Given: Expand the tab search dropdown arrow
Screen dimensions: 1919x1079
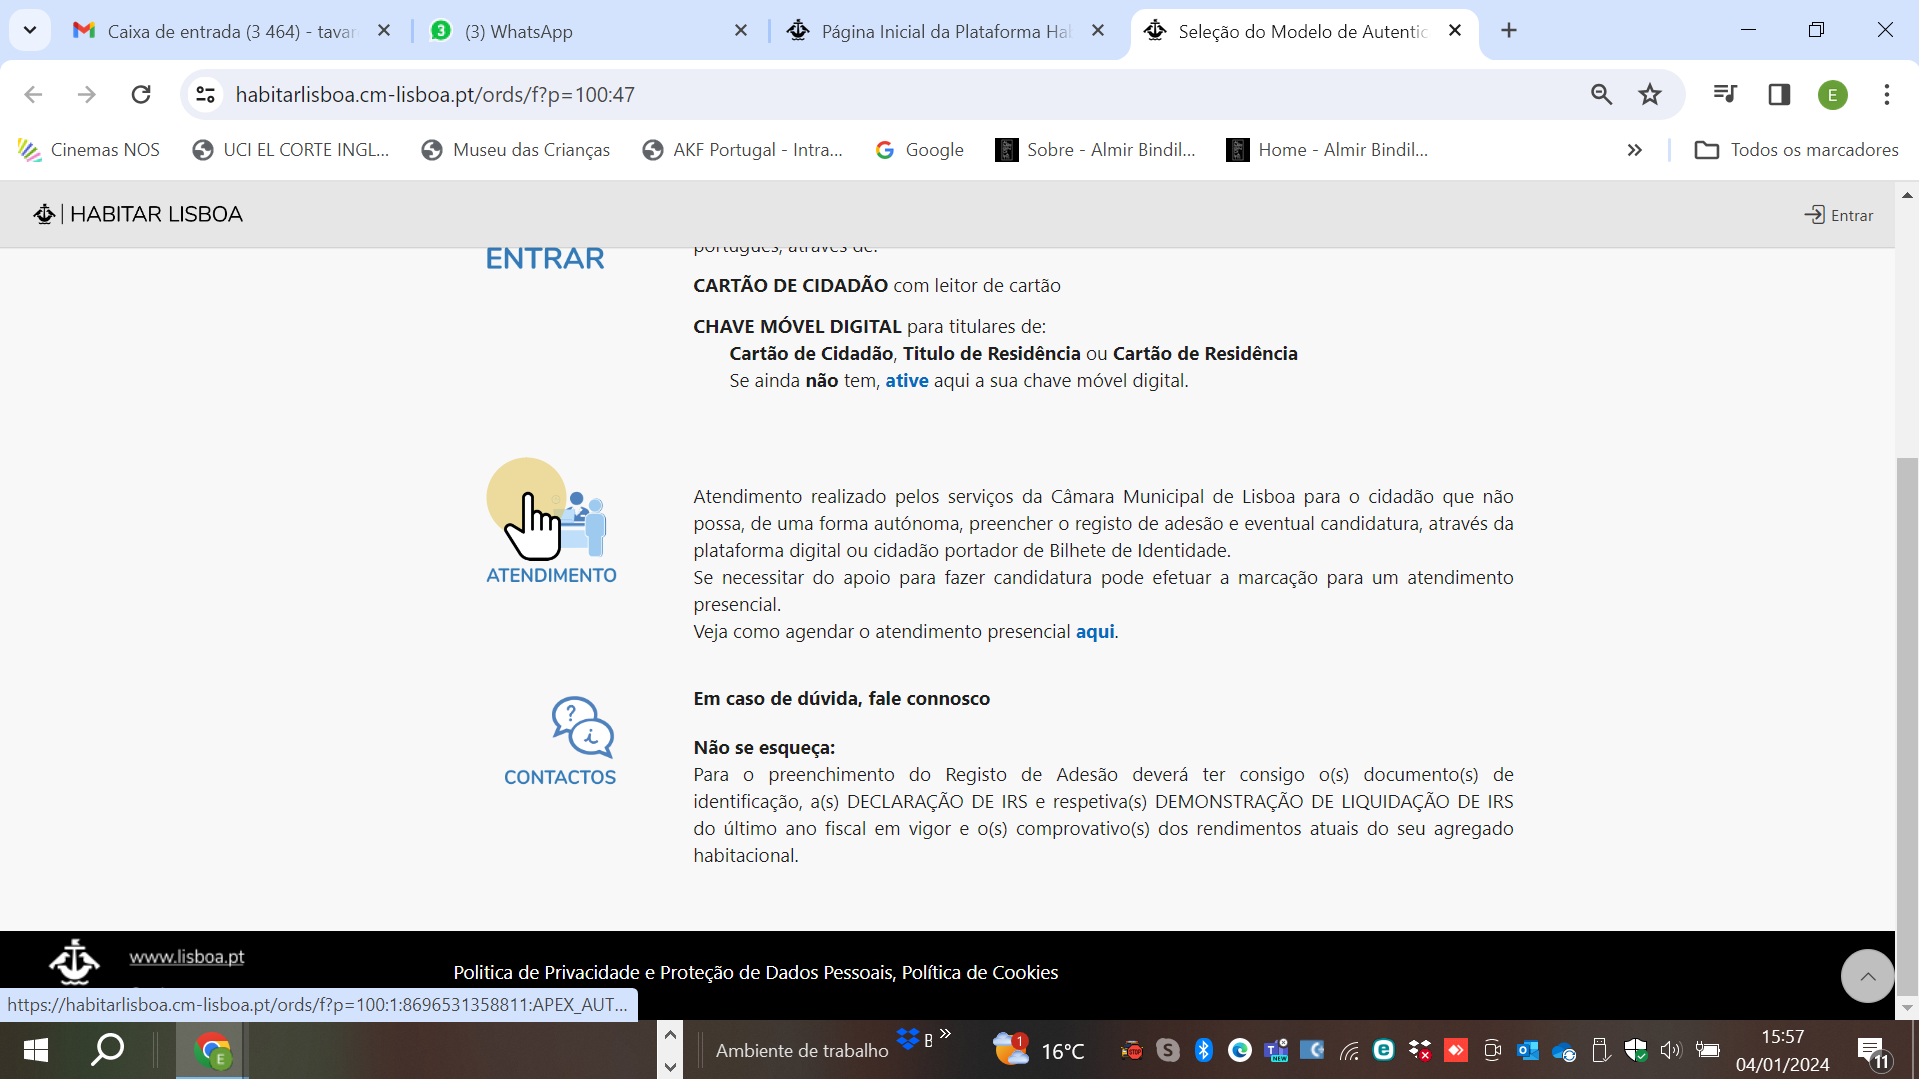Looking at the screenshot, I should tap(30, 30).
